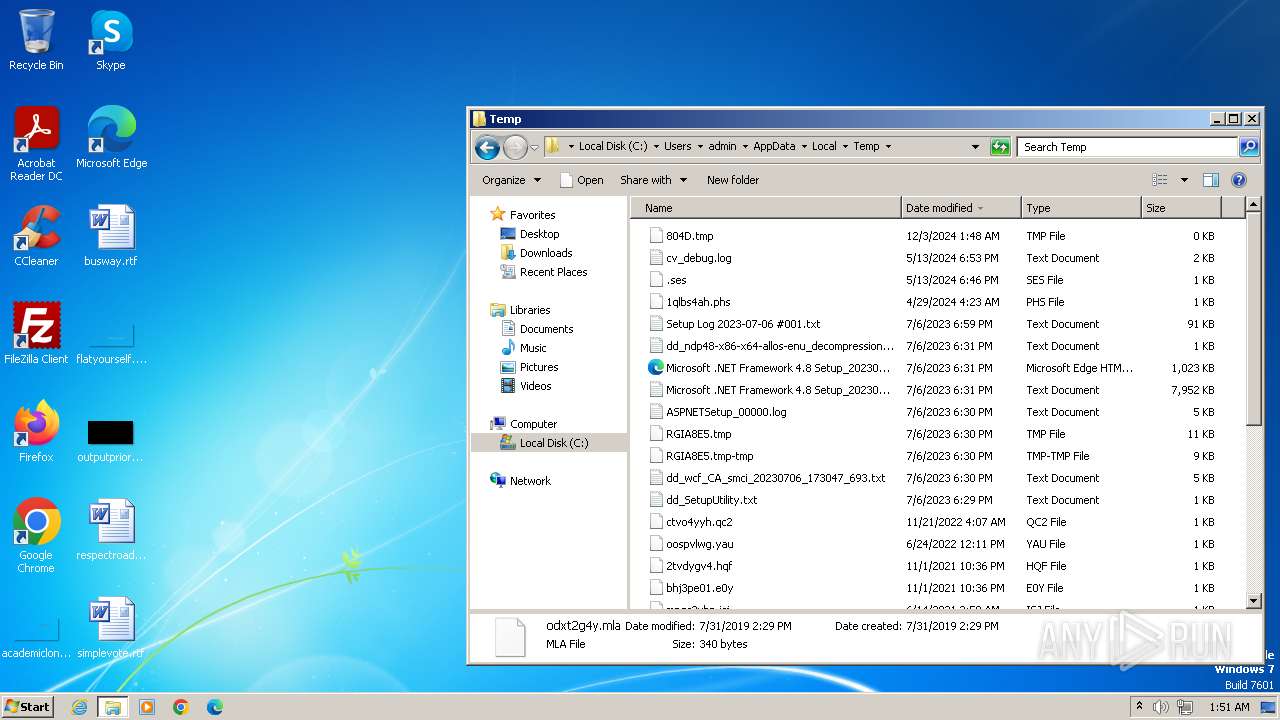Image resolution: width=1280 pixels, height=720 pixels.
Task: Open Internet Explorer from the taskbar
Action: pyautogui.click(x=80, y=707)
